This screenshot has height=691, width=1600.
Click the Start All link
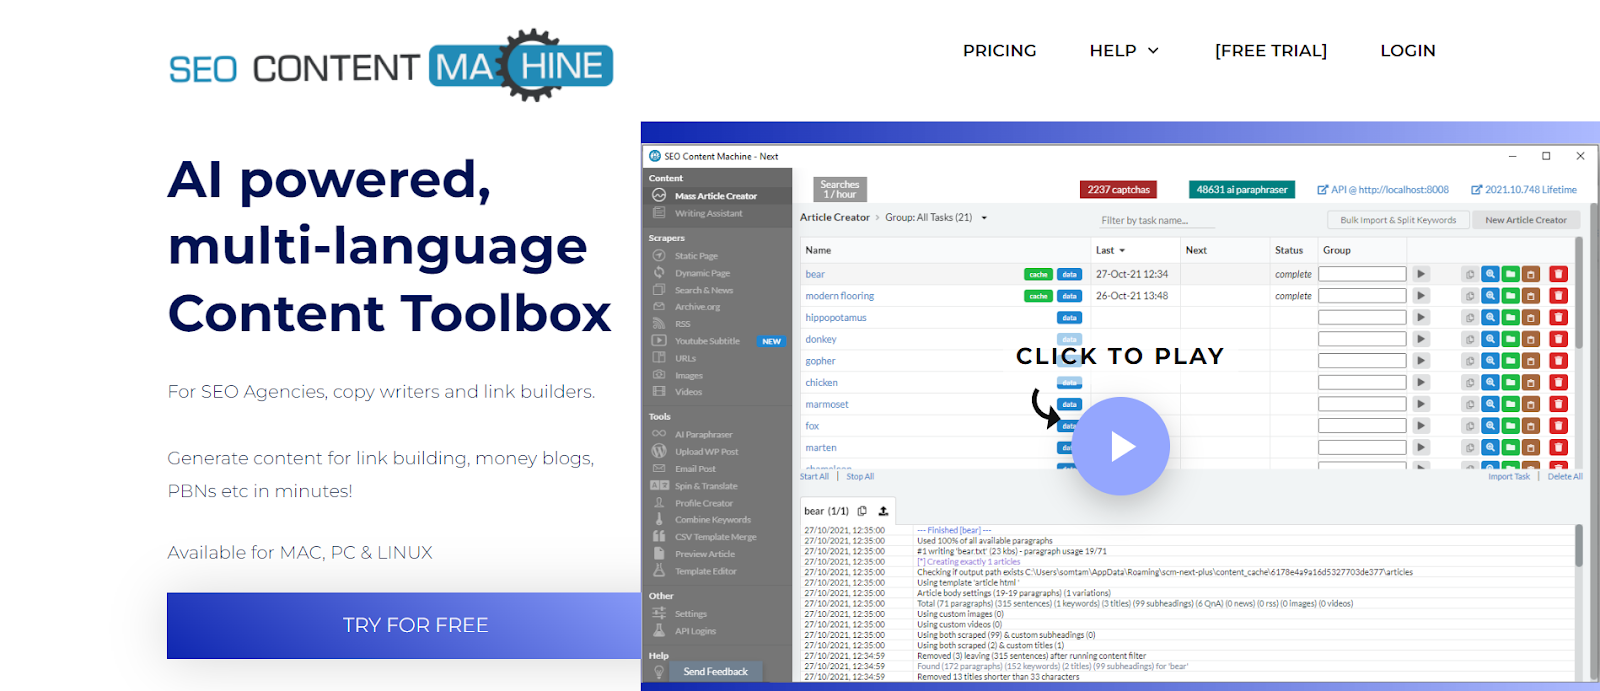814,477
